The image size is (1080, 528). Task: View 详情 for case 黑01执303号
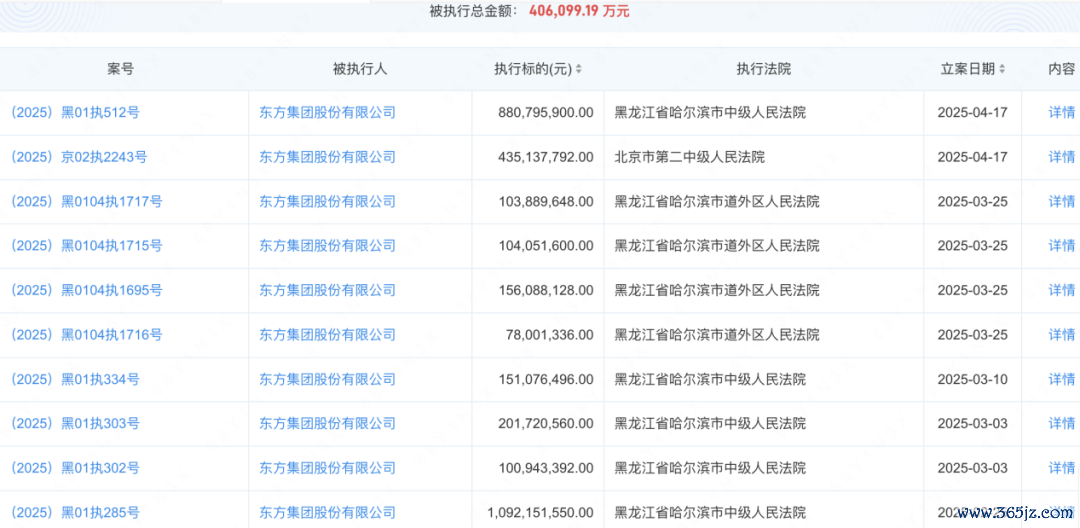click(1061, 423)
